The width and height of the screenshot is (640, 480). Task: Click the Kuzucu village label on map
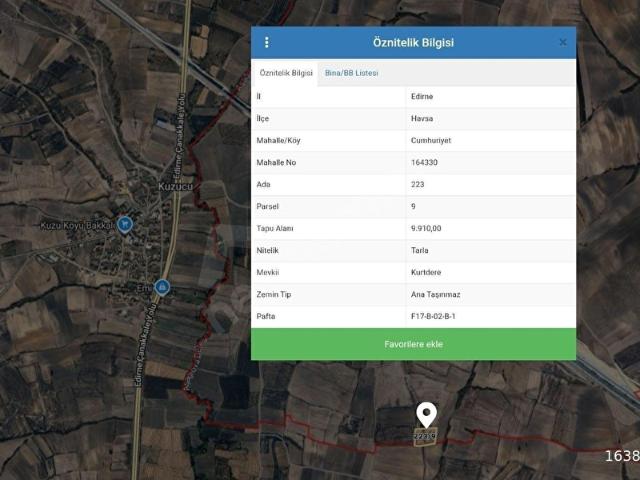tap(176, 187)
